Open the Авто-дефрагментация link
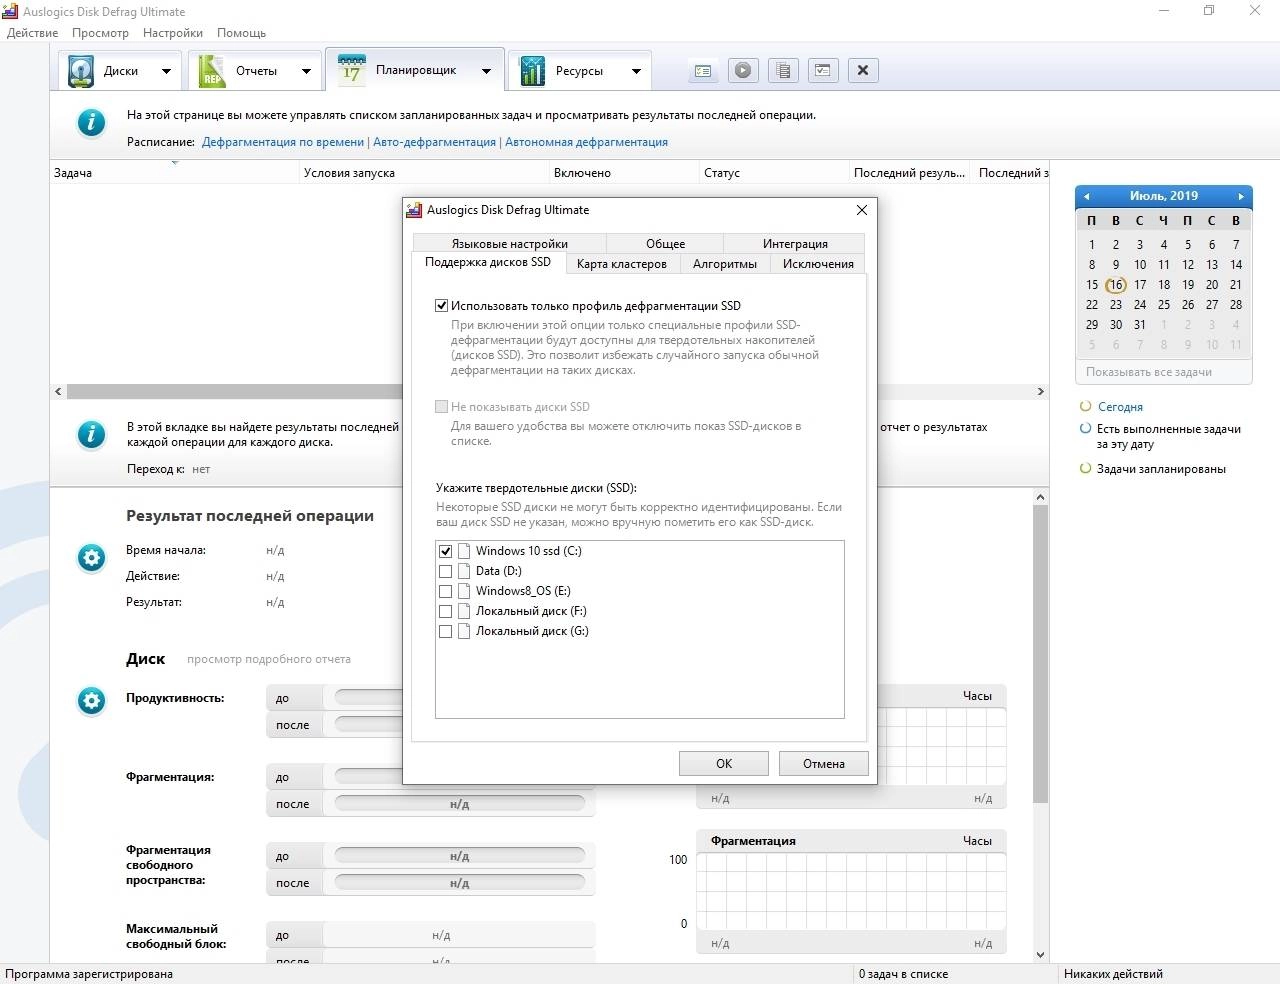1280x984 pixels. pyautogui.click(x=434, y=142)
